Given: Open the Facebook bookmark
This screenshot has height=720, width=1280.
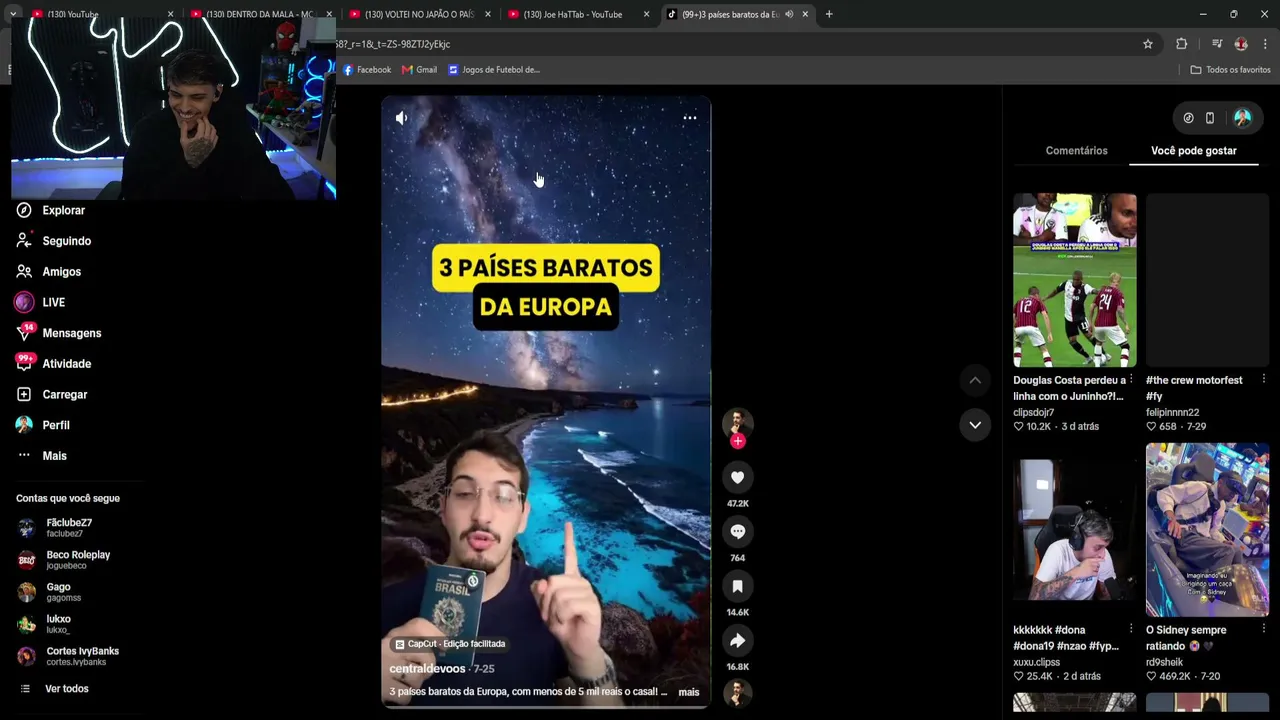Looking at the screenshot, I should [x=367, y=70].
